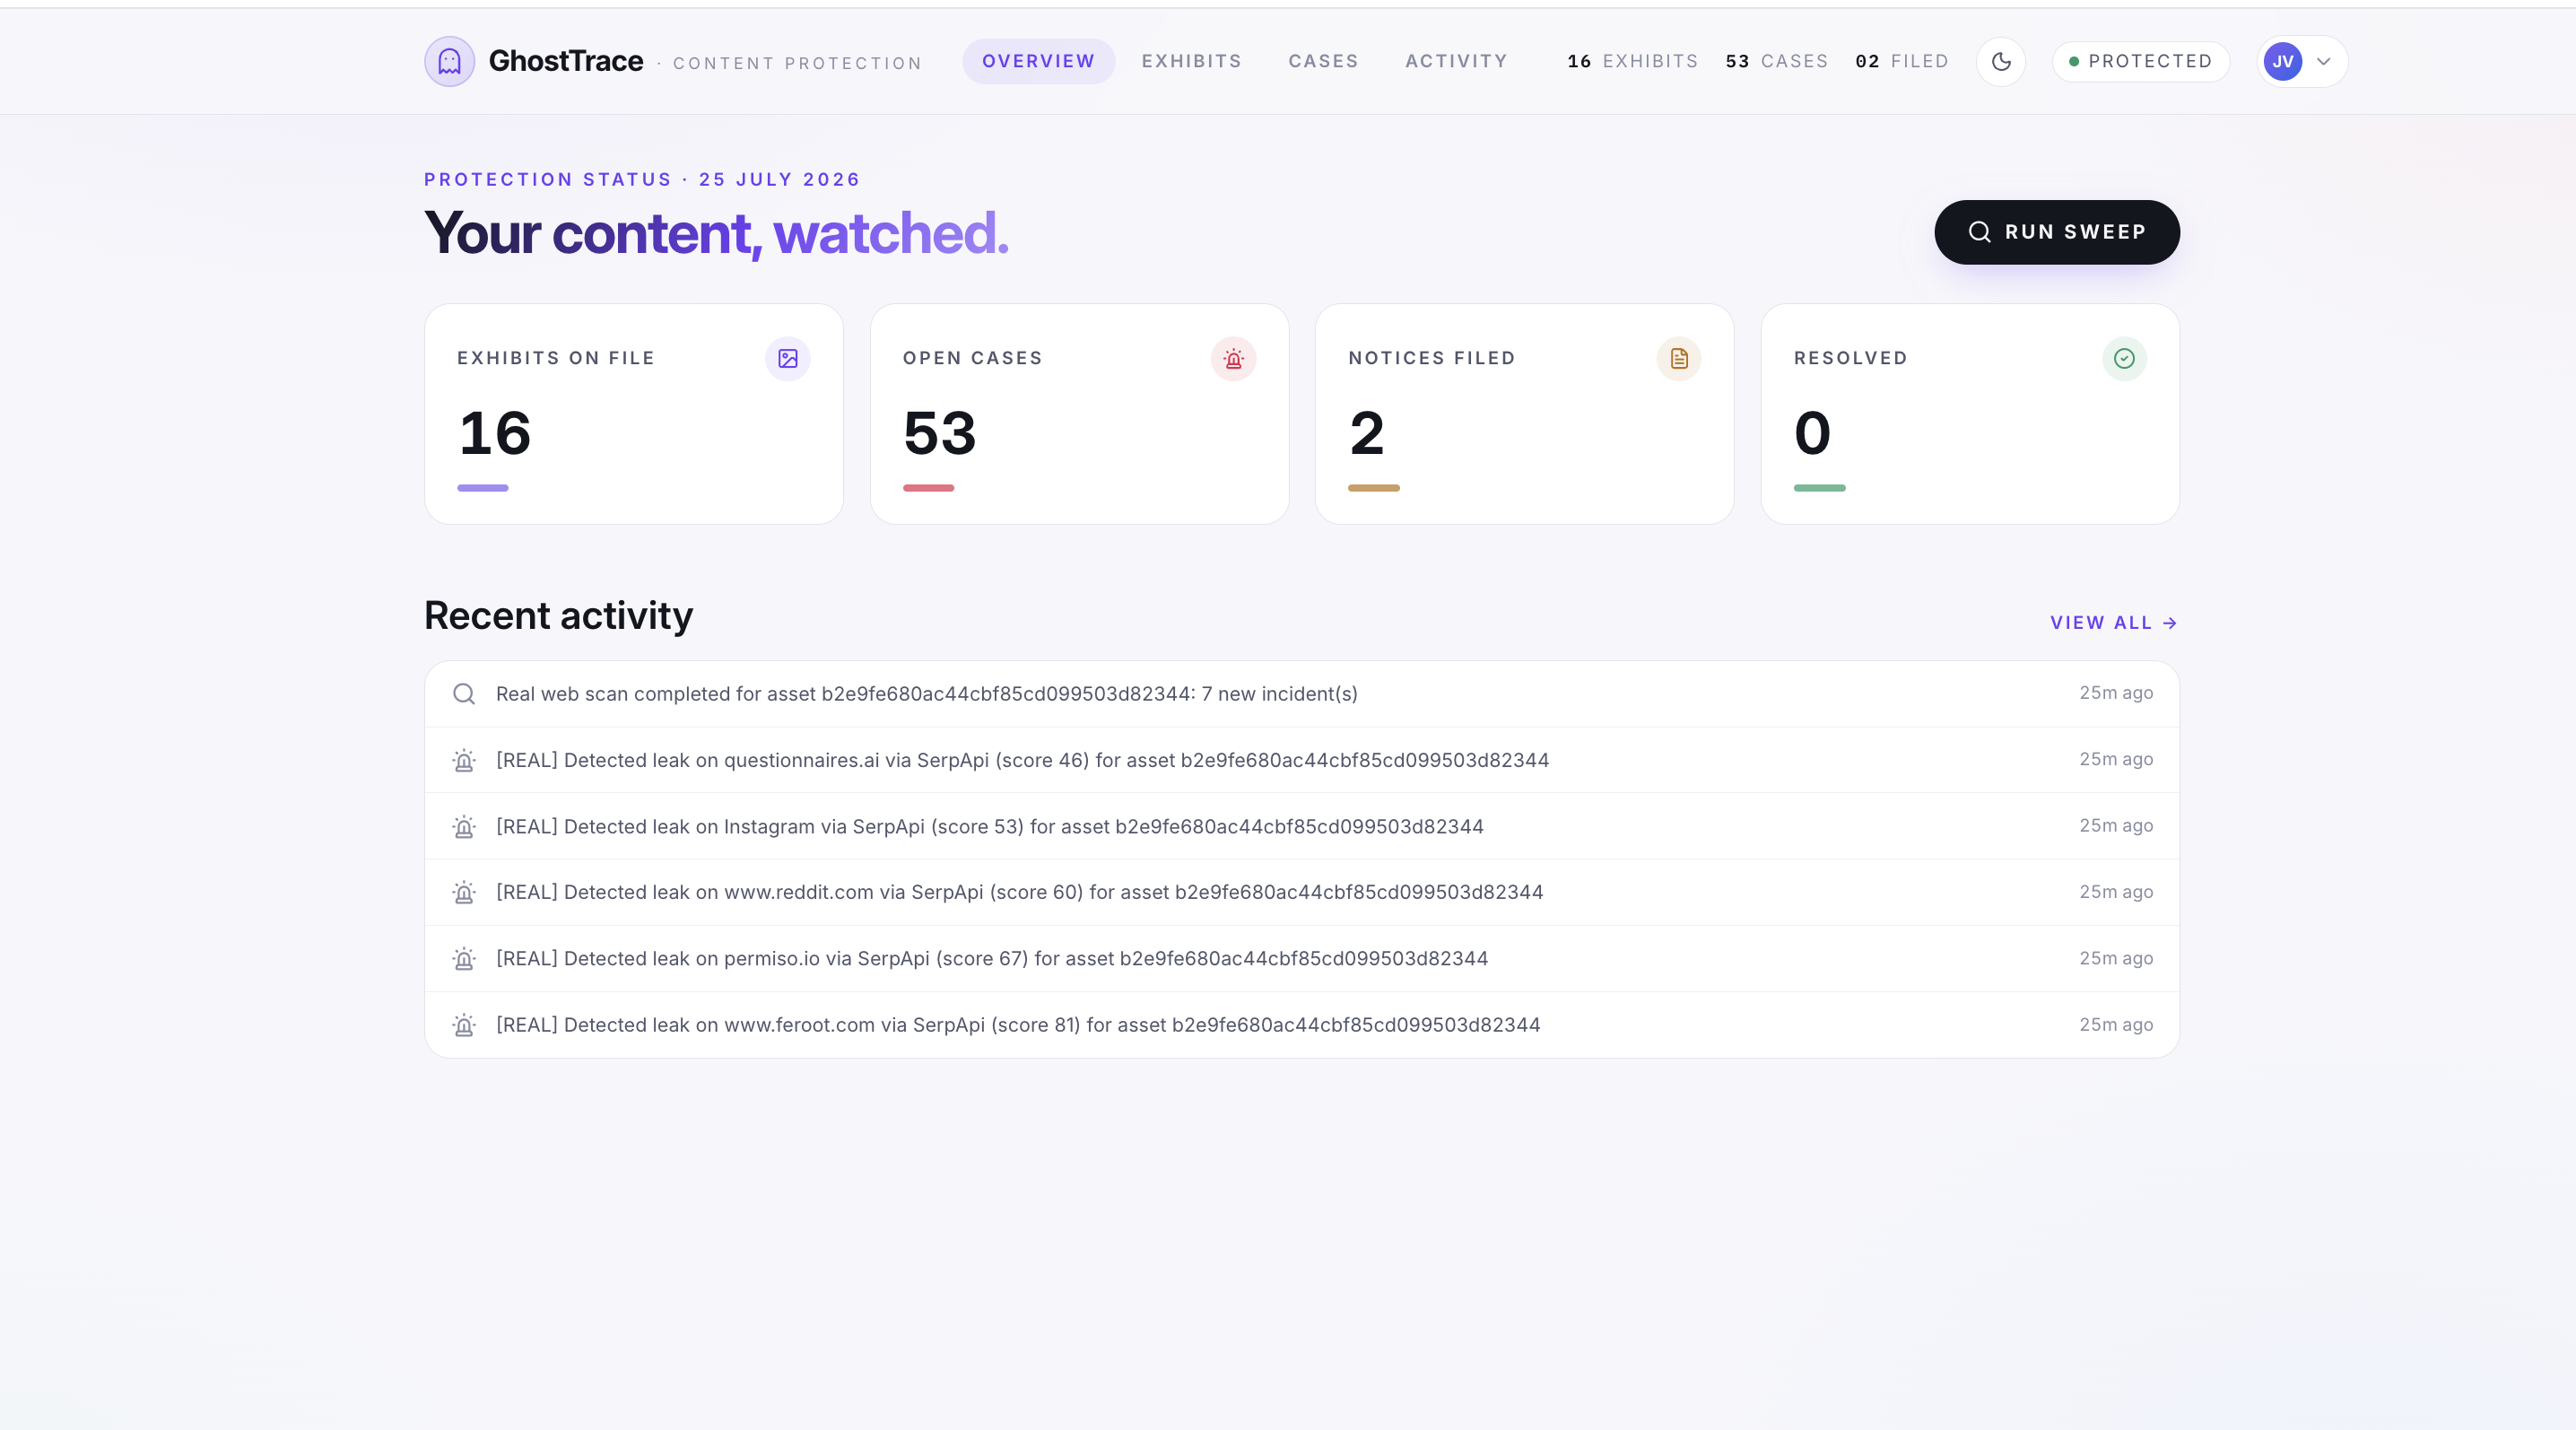Click the green dot in Protected badge
2576x1430 pixels.
point(2074,62)
